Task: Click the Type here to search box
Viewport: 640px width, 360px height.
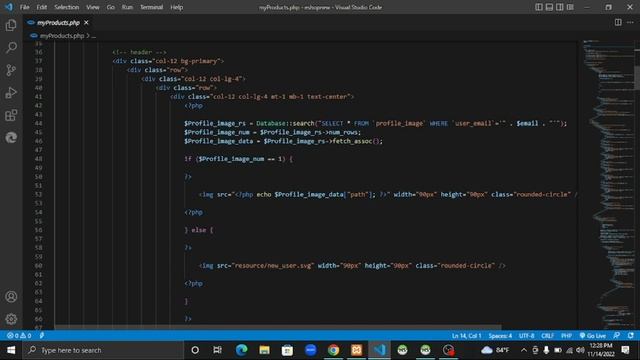Action: point(103,350)
